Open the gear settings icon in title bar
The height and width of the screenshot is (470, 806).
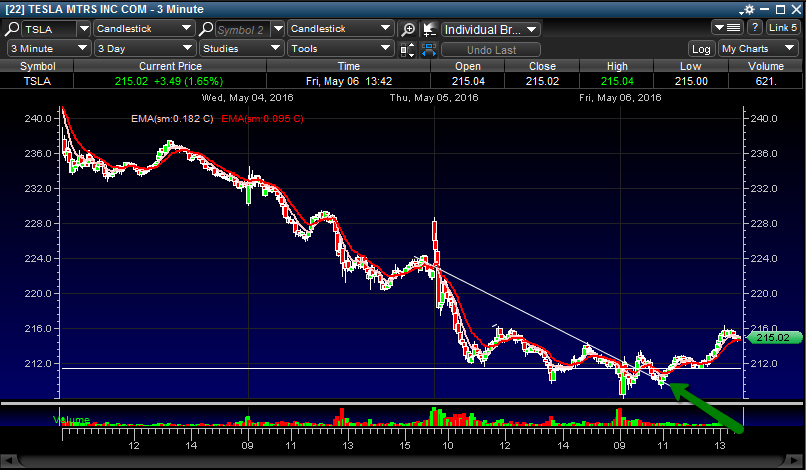pyautogui.click(x=747, y=9)
